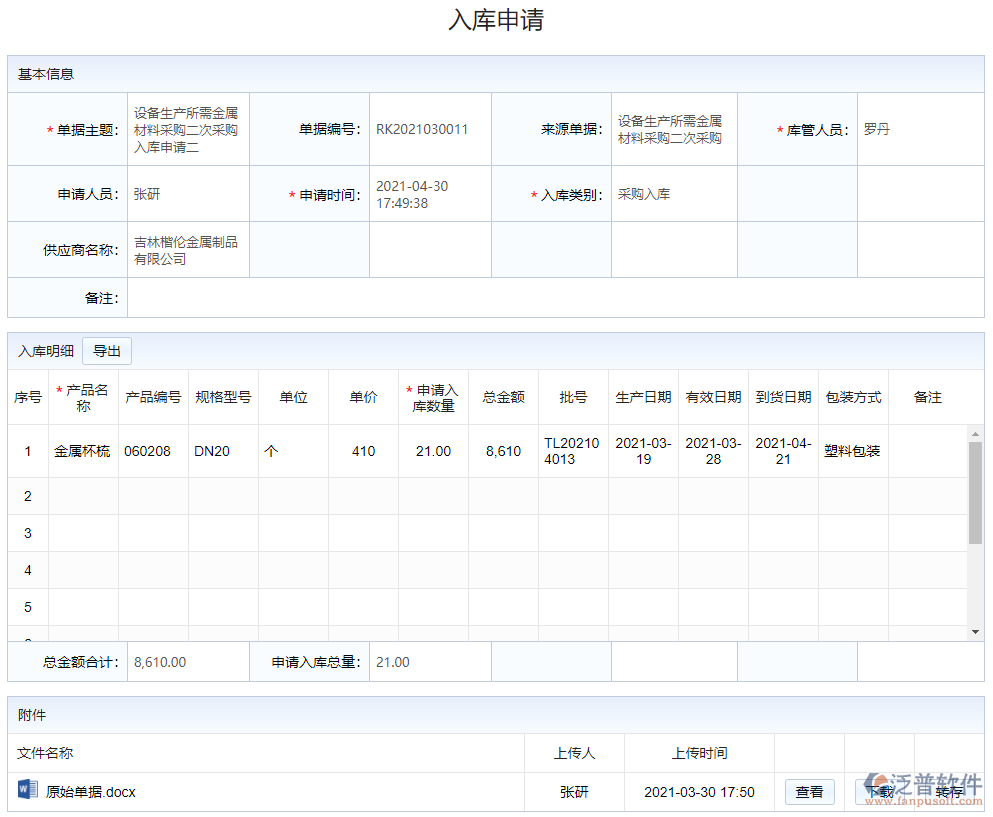Click batch number TL202104013 cell
The width and height of the screenshot is (993, 817).
[x=572, y=451]
